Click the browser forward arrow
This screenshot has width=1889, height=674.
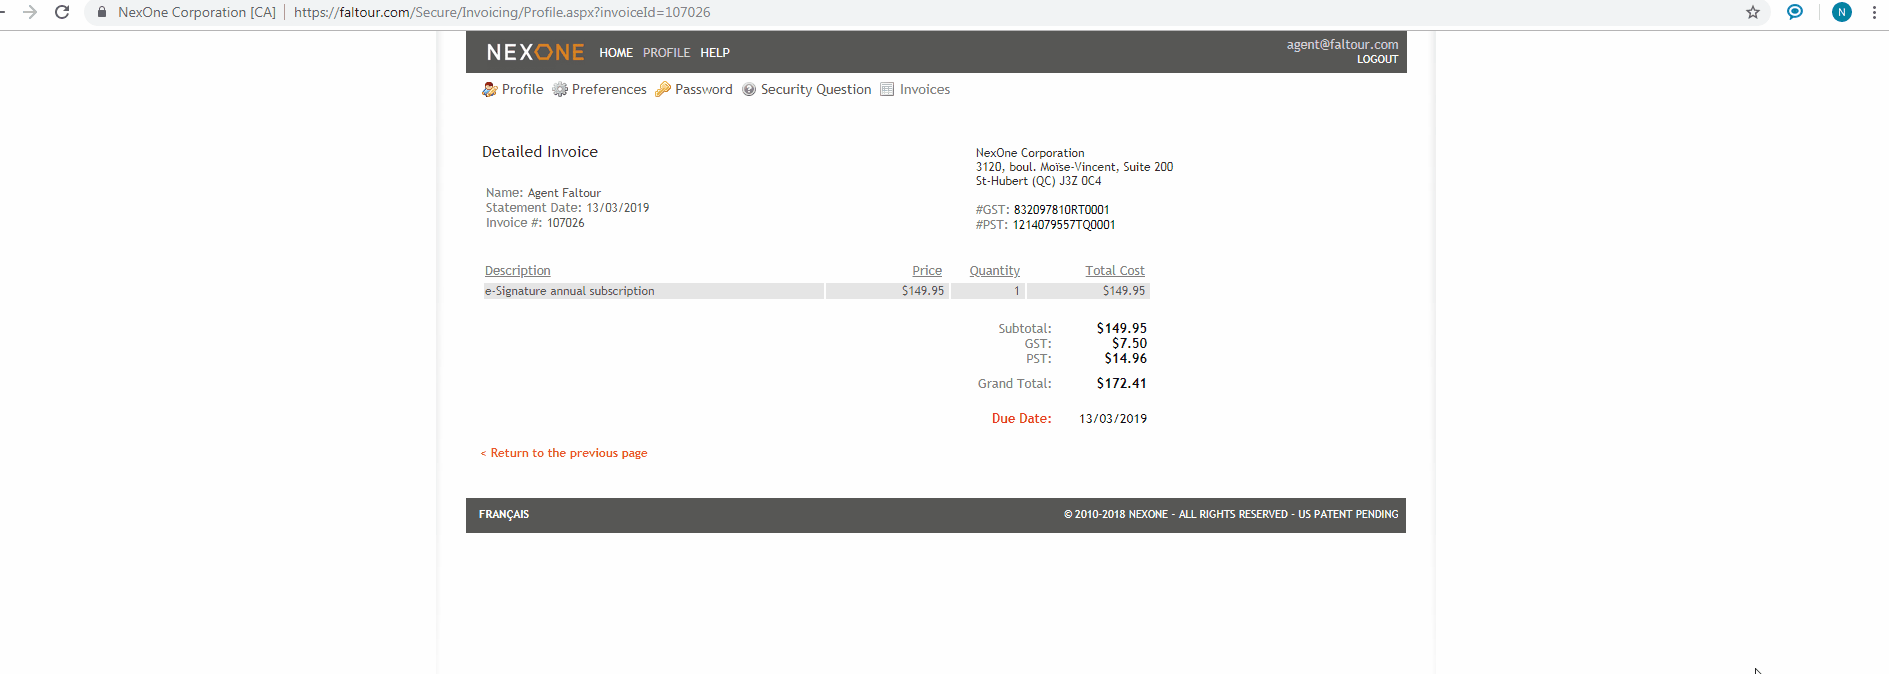pos(30,12)
